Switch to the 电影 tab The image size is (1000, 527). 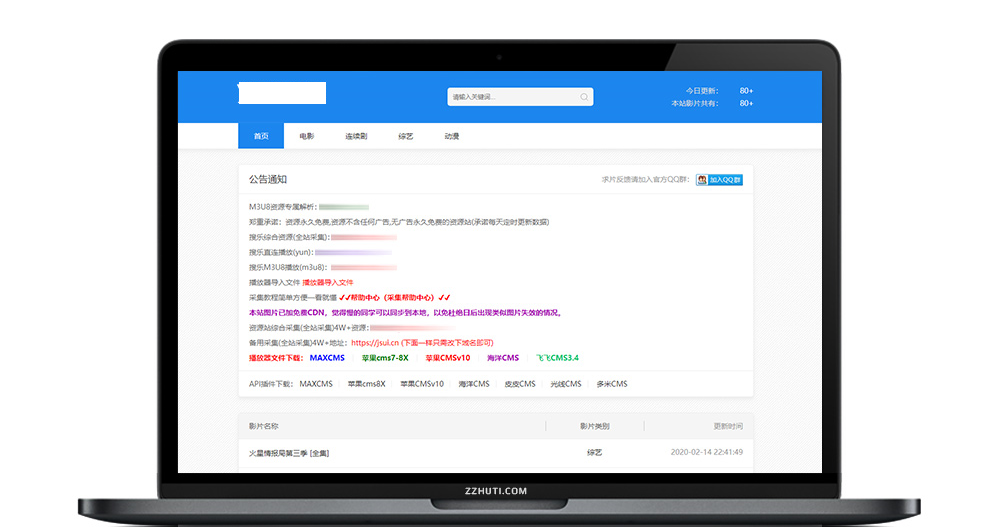[307, 136]
